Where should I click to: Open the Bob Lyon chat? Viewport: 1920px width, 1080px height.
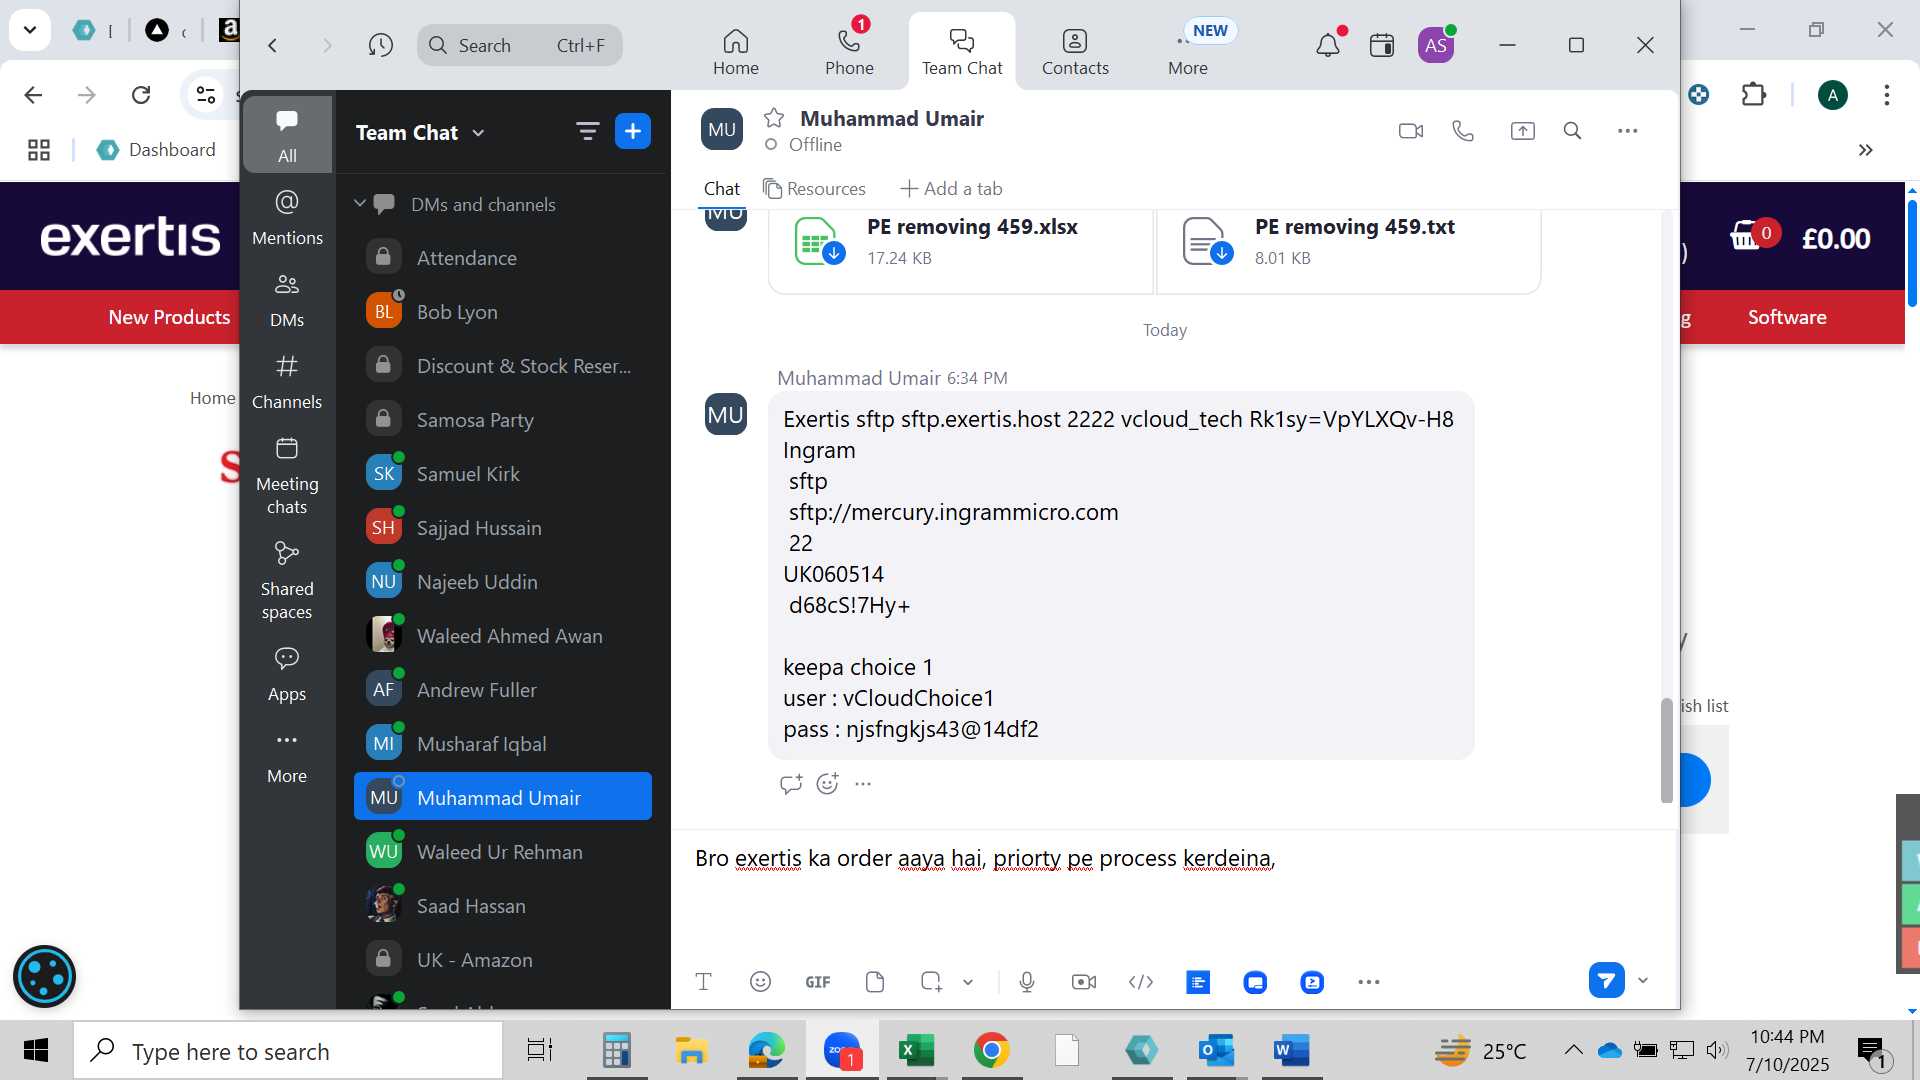click(503, 312)
